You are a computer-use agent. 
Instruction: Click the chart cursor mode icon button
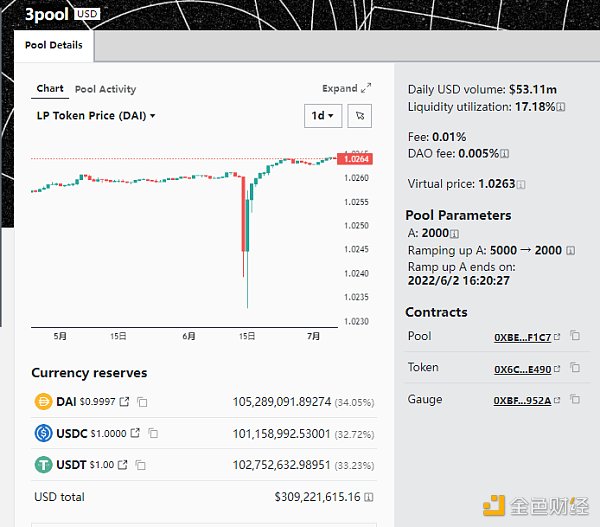pyautogui.click(x=359, y=116)
